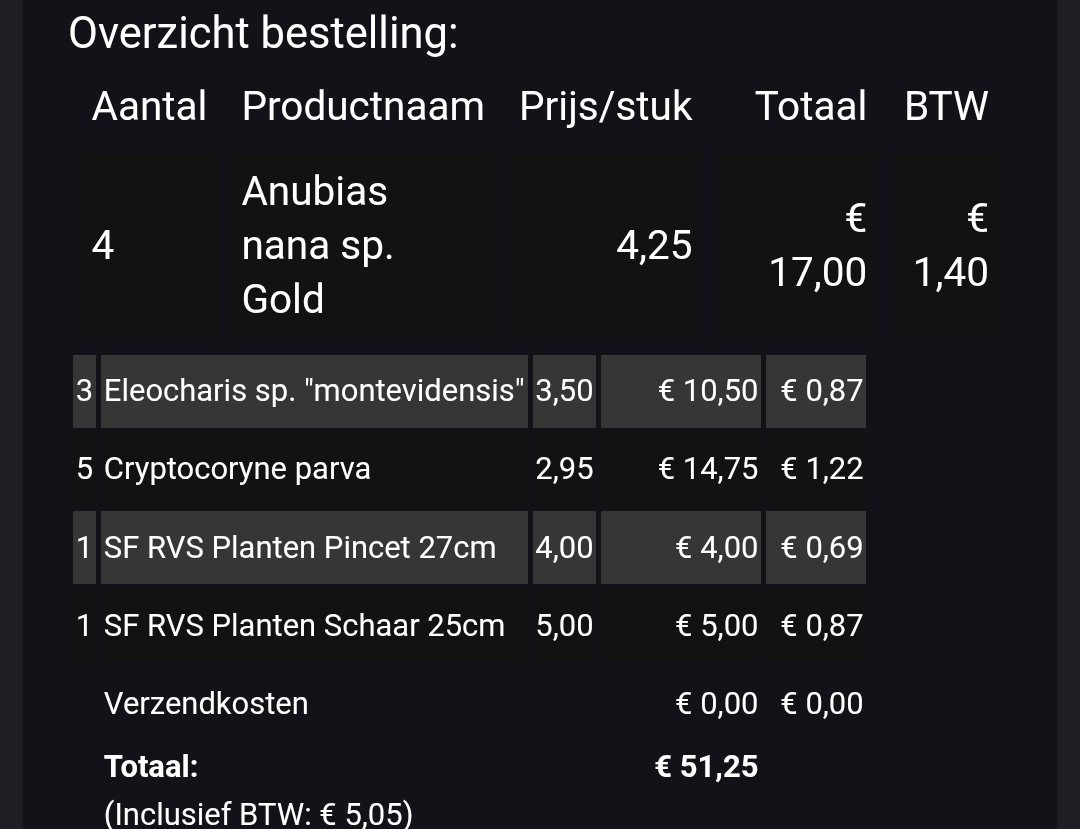The width and height of the screenshot is (1080, 829).
Task: Click the quantity 4 for Anubias
Action: pyautogui.click(x=103, y=245)
